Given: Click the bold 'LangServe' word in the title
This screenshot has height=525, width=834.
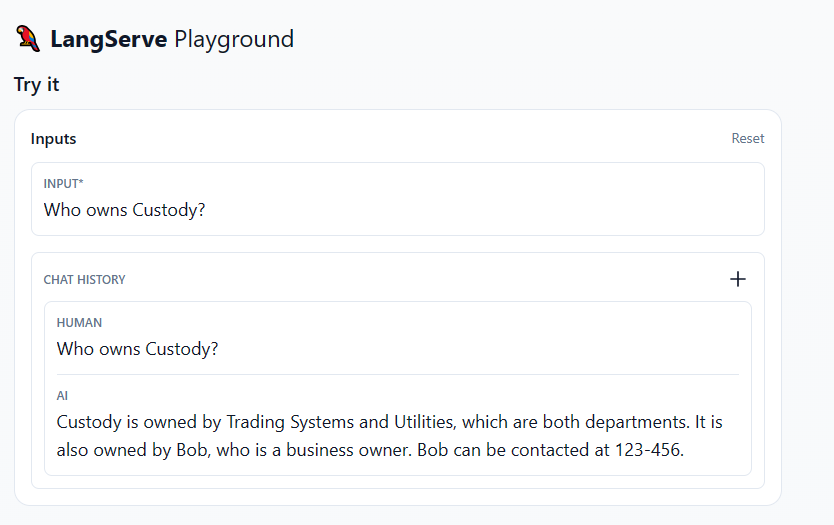Looking at the screenshot, I should [x=108, y=40].
